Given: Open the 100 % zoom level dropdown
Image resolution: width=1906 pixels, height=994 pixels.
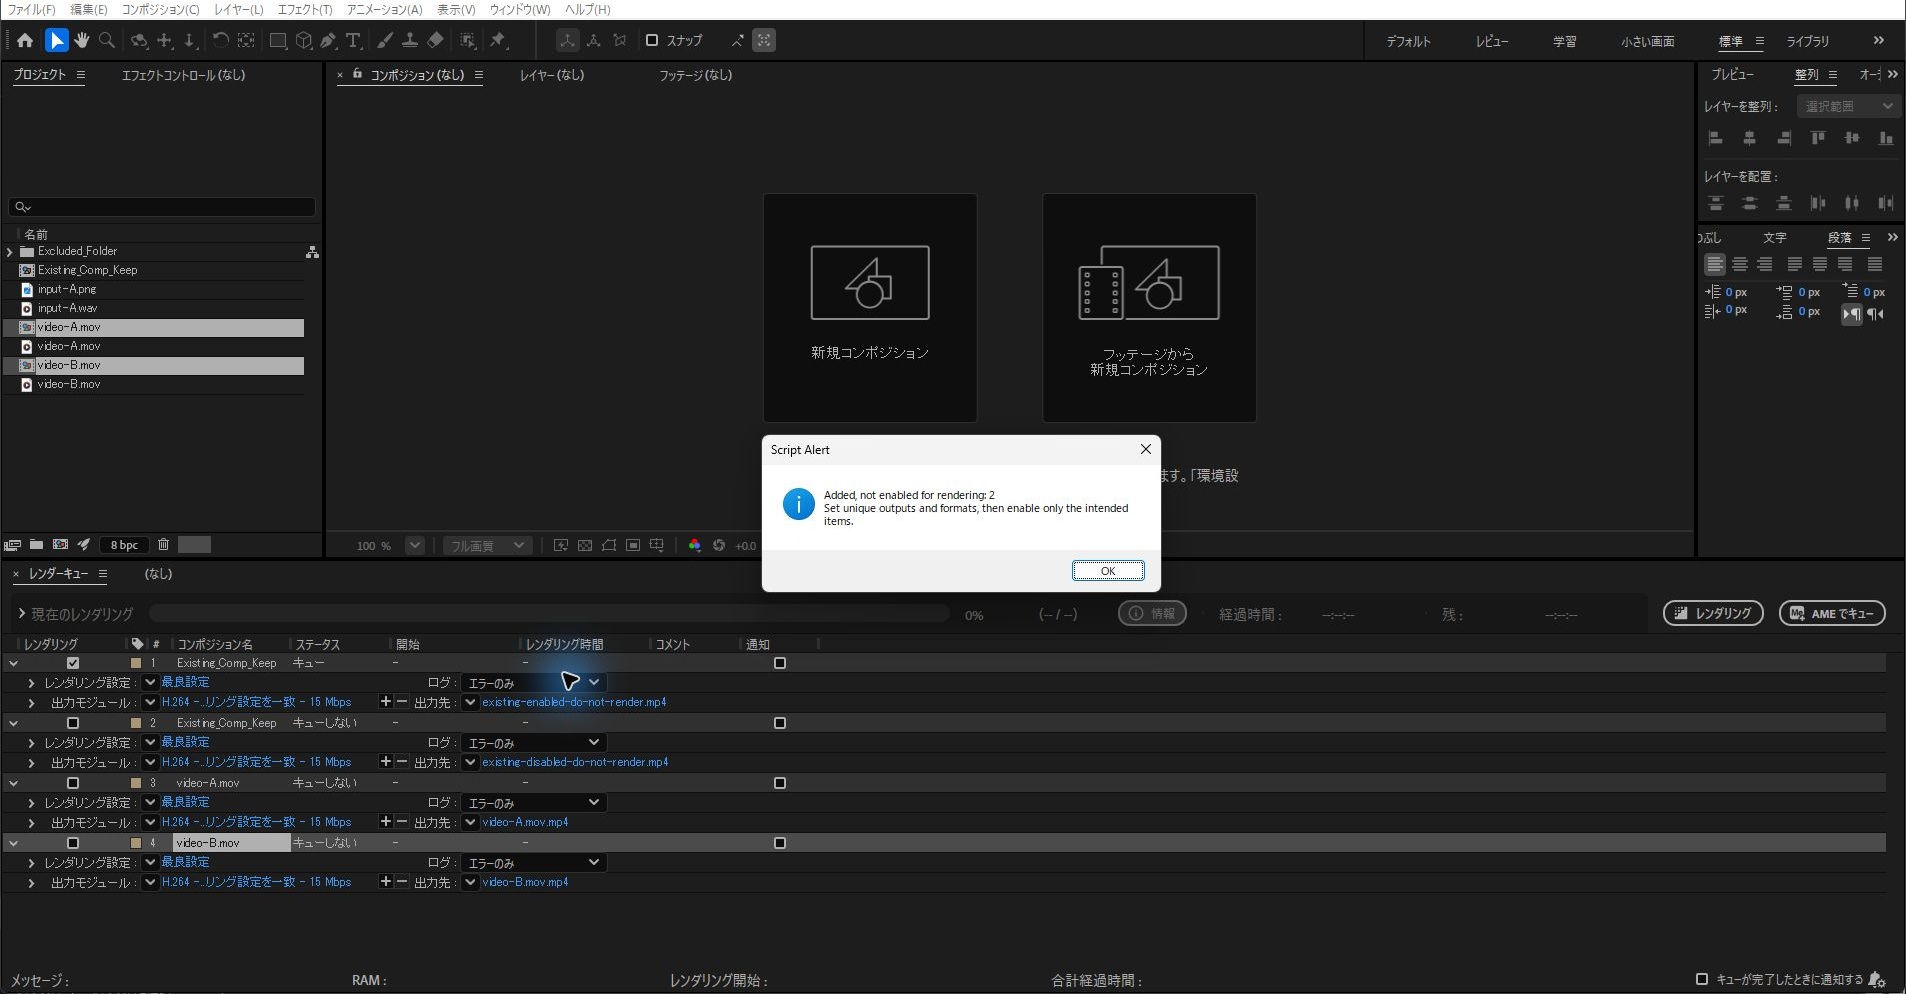Looking at the screenshot, I should click(415, 545).
